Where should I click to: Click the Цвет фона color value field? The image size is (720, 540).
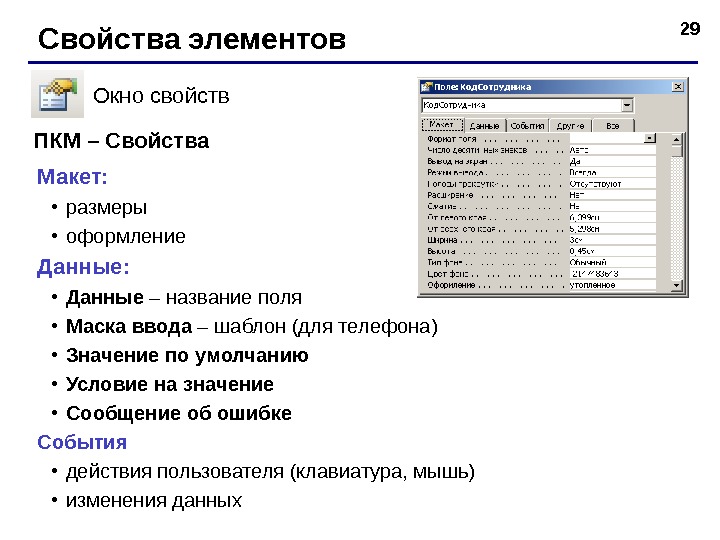click(x=612, y=274)
